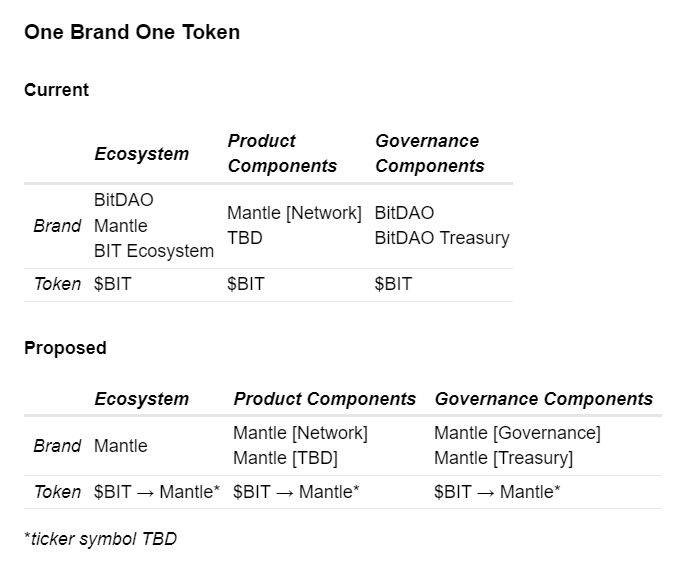Select the 'Proposed' section heading
Image resolution: width=693 pixels, height=570 pixels.
65,348
